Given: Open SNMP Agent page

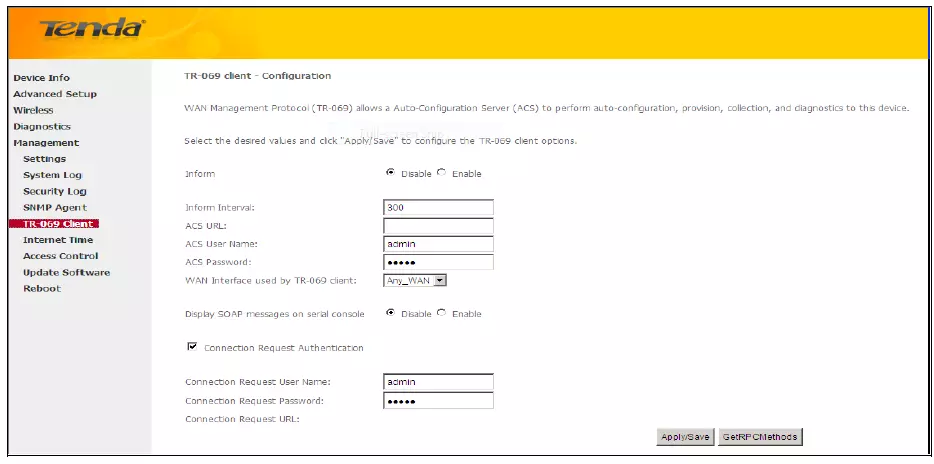Looking at the screenshot, I should point(55,207).
